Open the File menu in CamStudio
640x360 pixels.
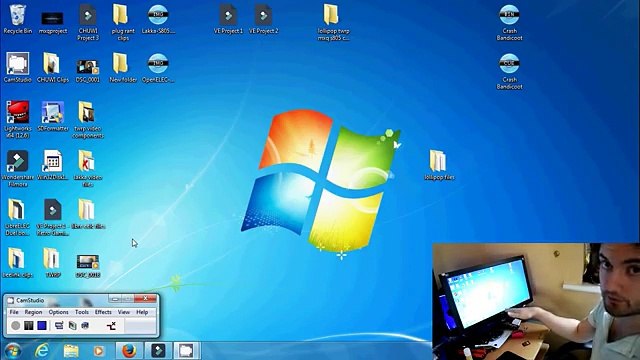[14, 312]
